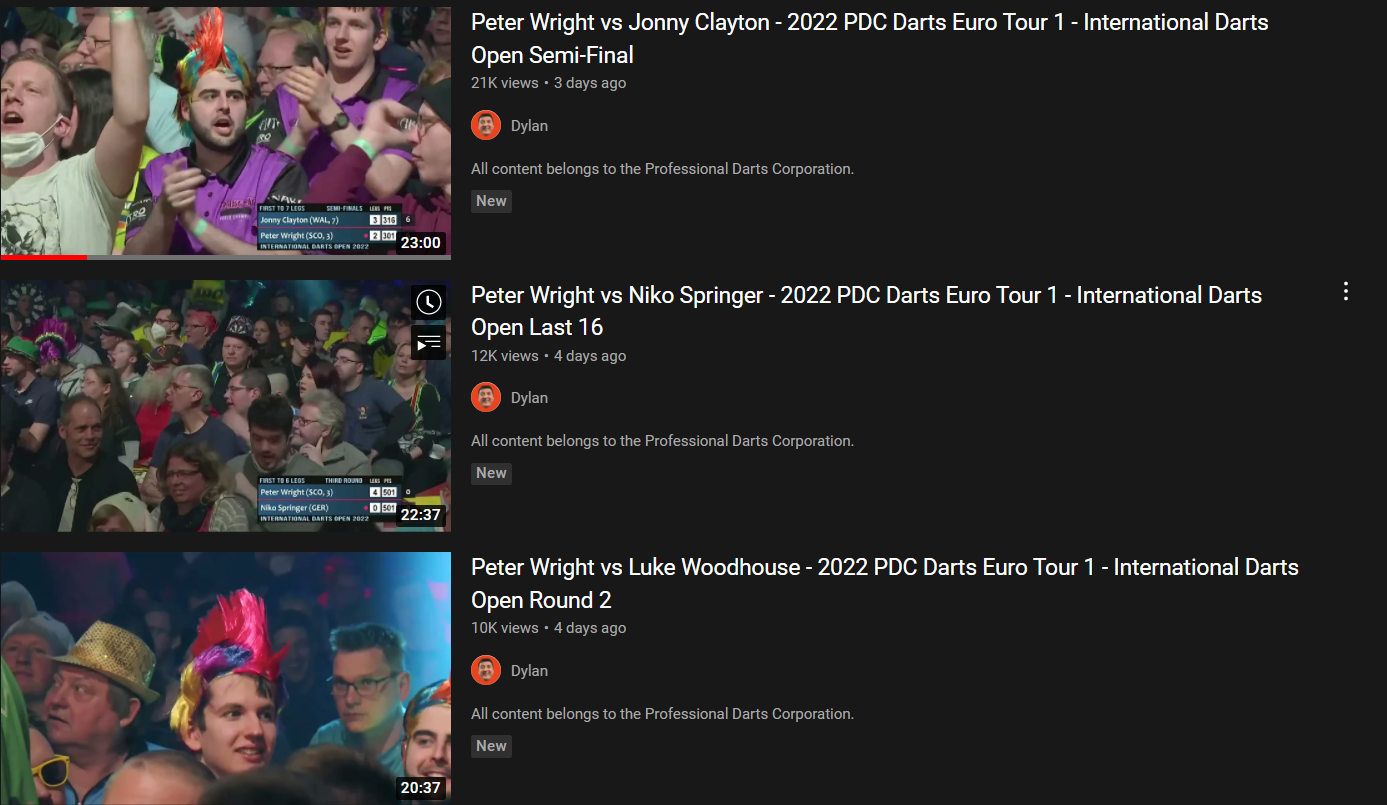This screenshot has width=1387, height=805.
Task: Open Peter Wright vs Jonny Clayton video title
Action: click(870, 38)
